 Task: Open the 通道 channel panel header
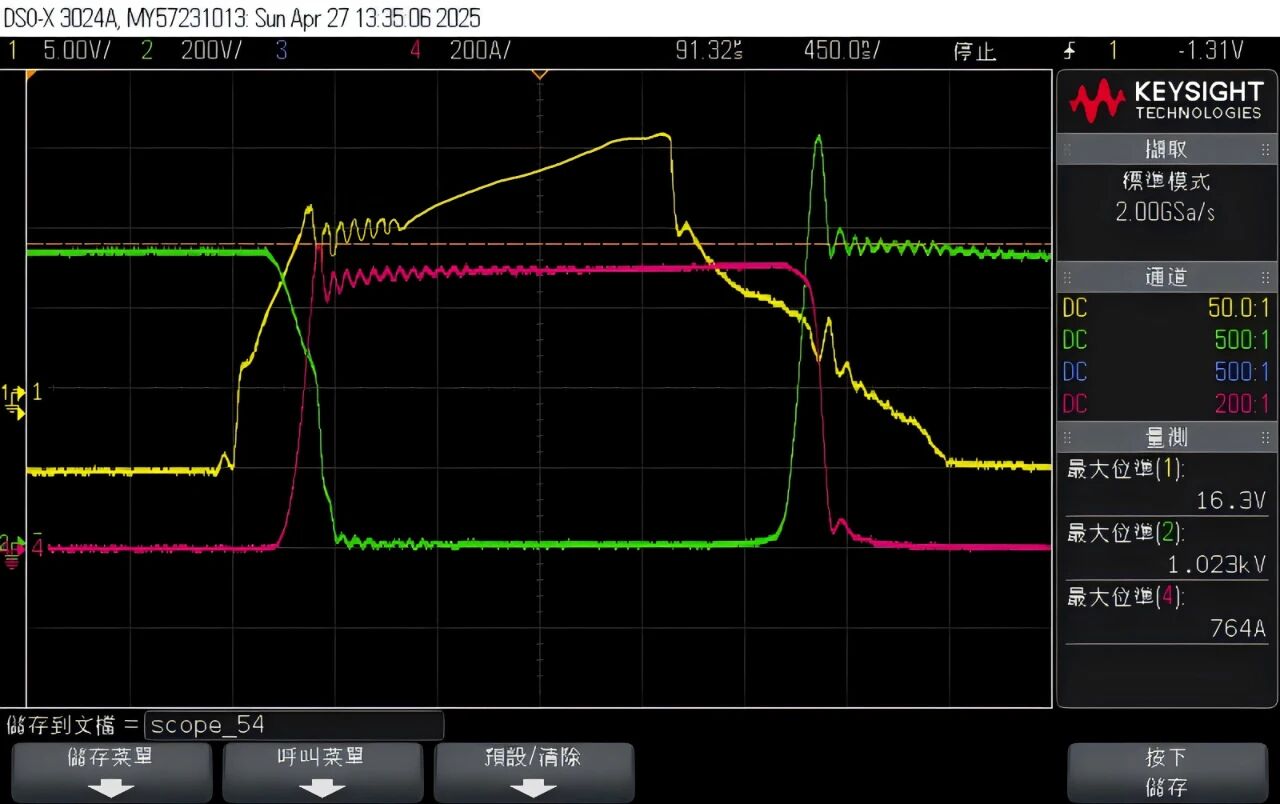pyautogui.click(x=1166, y=277)
